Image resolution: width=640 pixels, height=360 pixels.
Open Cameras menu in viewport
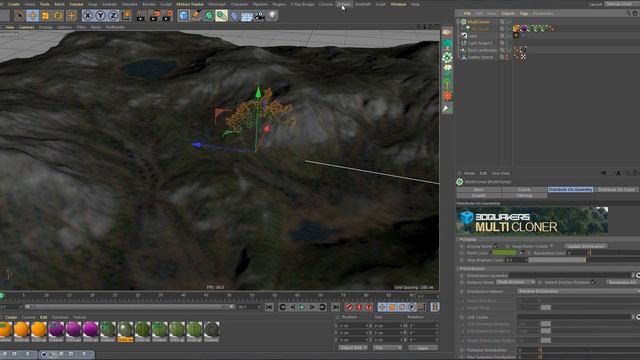click(x=27, y=27)
